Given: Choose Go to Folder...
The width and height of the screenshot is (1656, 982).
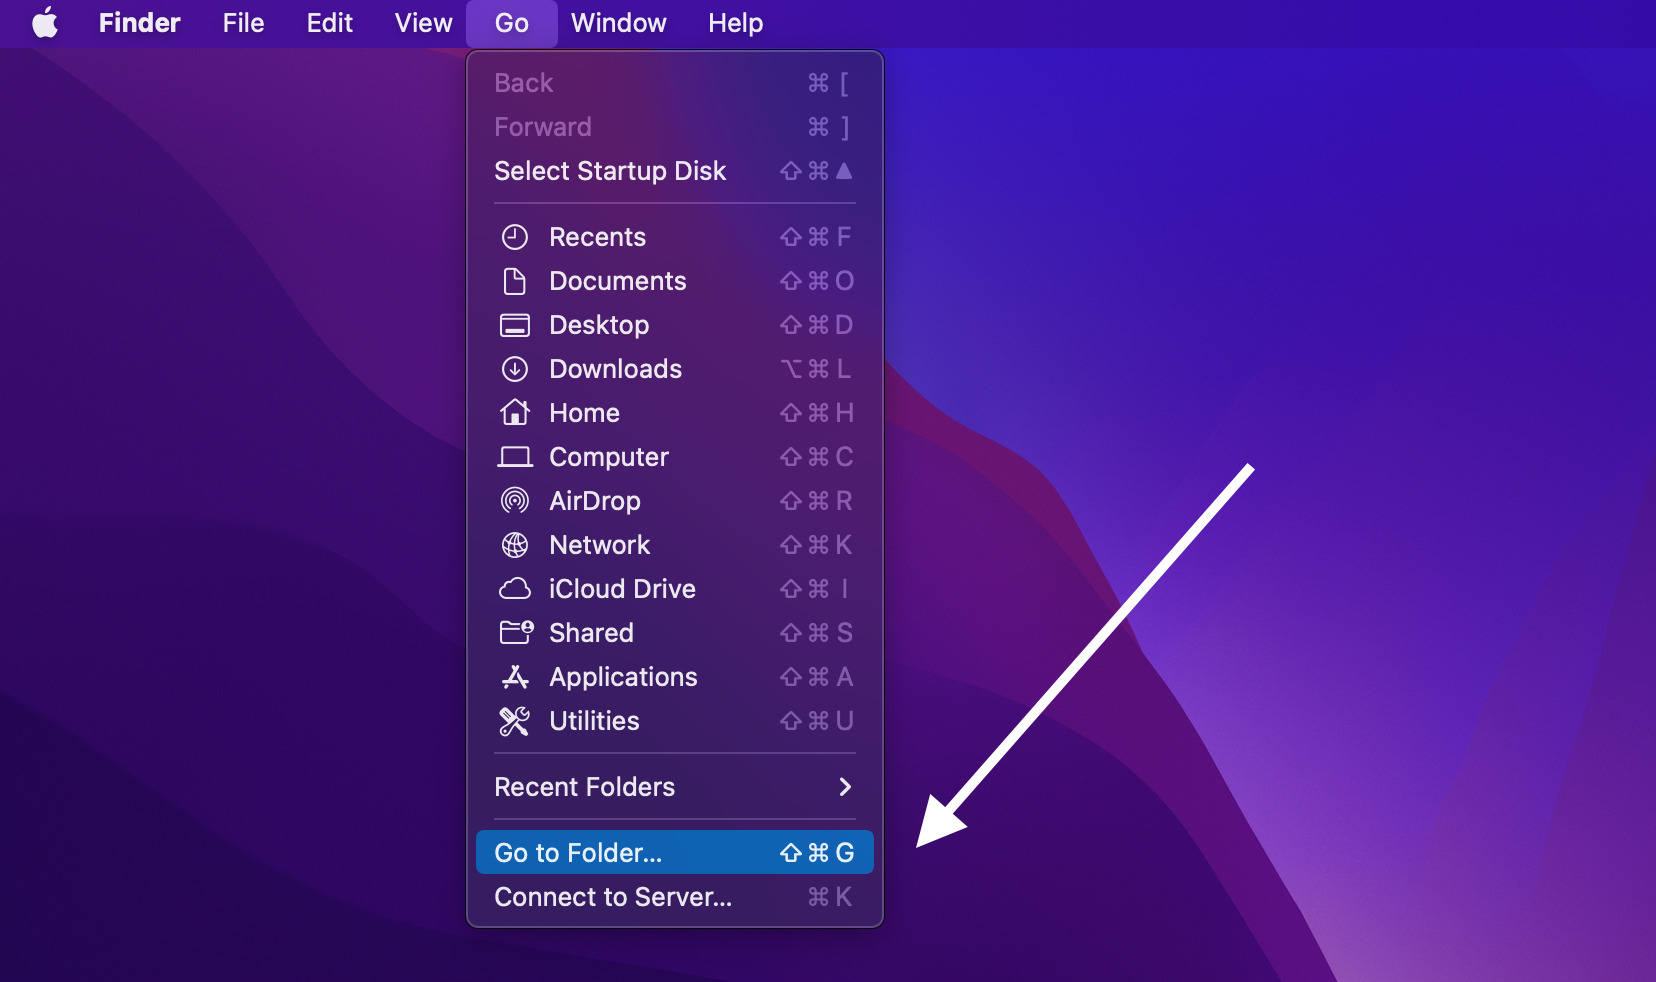Looking at the screenshot, I should point(675,853).
